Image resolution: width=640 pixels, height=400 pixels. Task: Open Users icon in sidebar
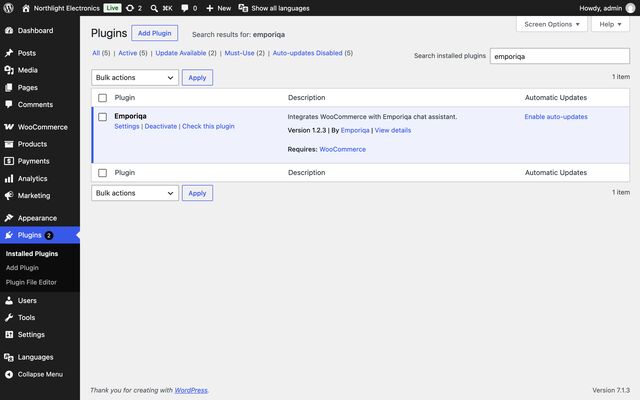(x=9, y=300)
